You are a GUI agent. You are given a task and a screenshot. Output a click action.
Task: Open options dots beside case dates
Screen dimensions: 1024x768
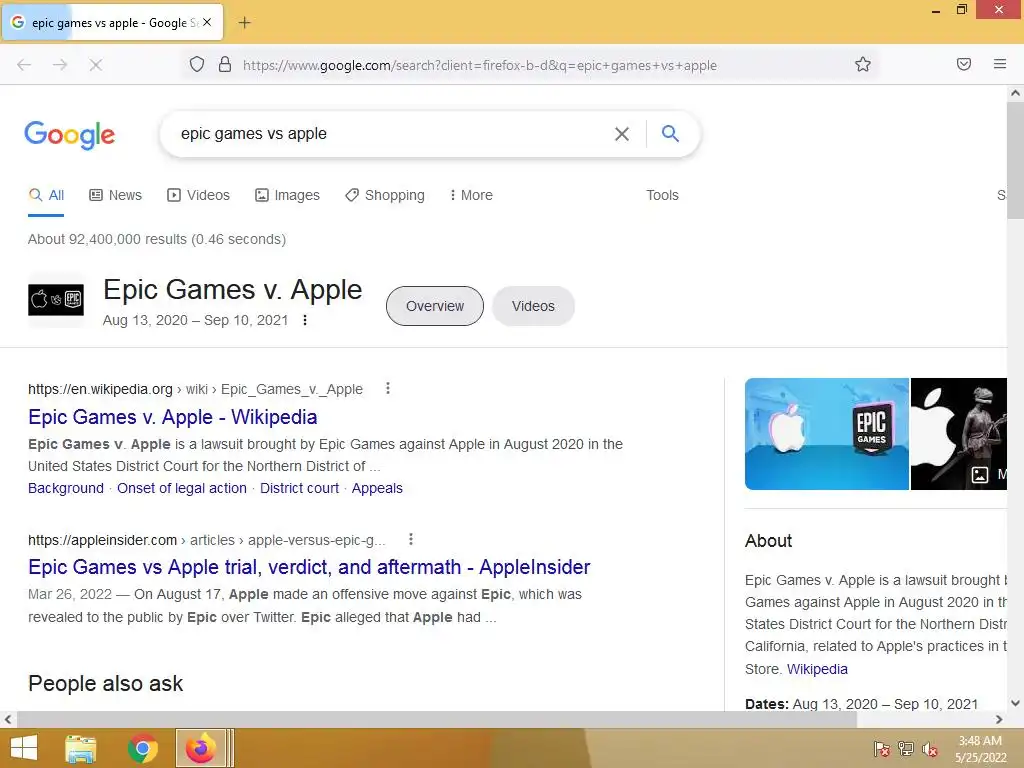(304, 320)
